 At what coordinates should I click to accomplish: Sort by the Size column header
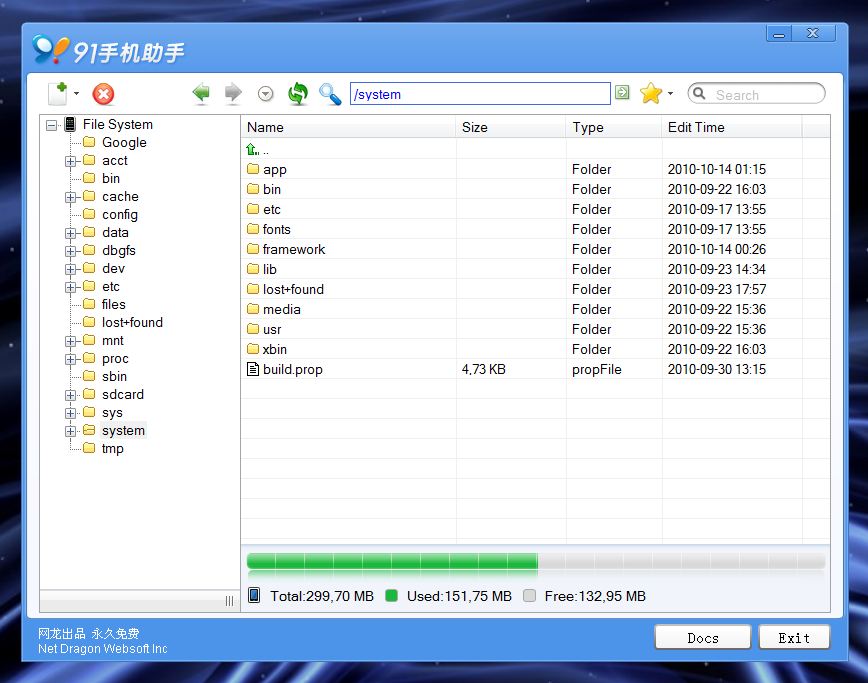tap(511, 127)
